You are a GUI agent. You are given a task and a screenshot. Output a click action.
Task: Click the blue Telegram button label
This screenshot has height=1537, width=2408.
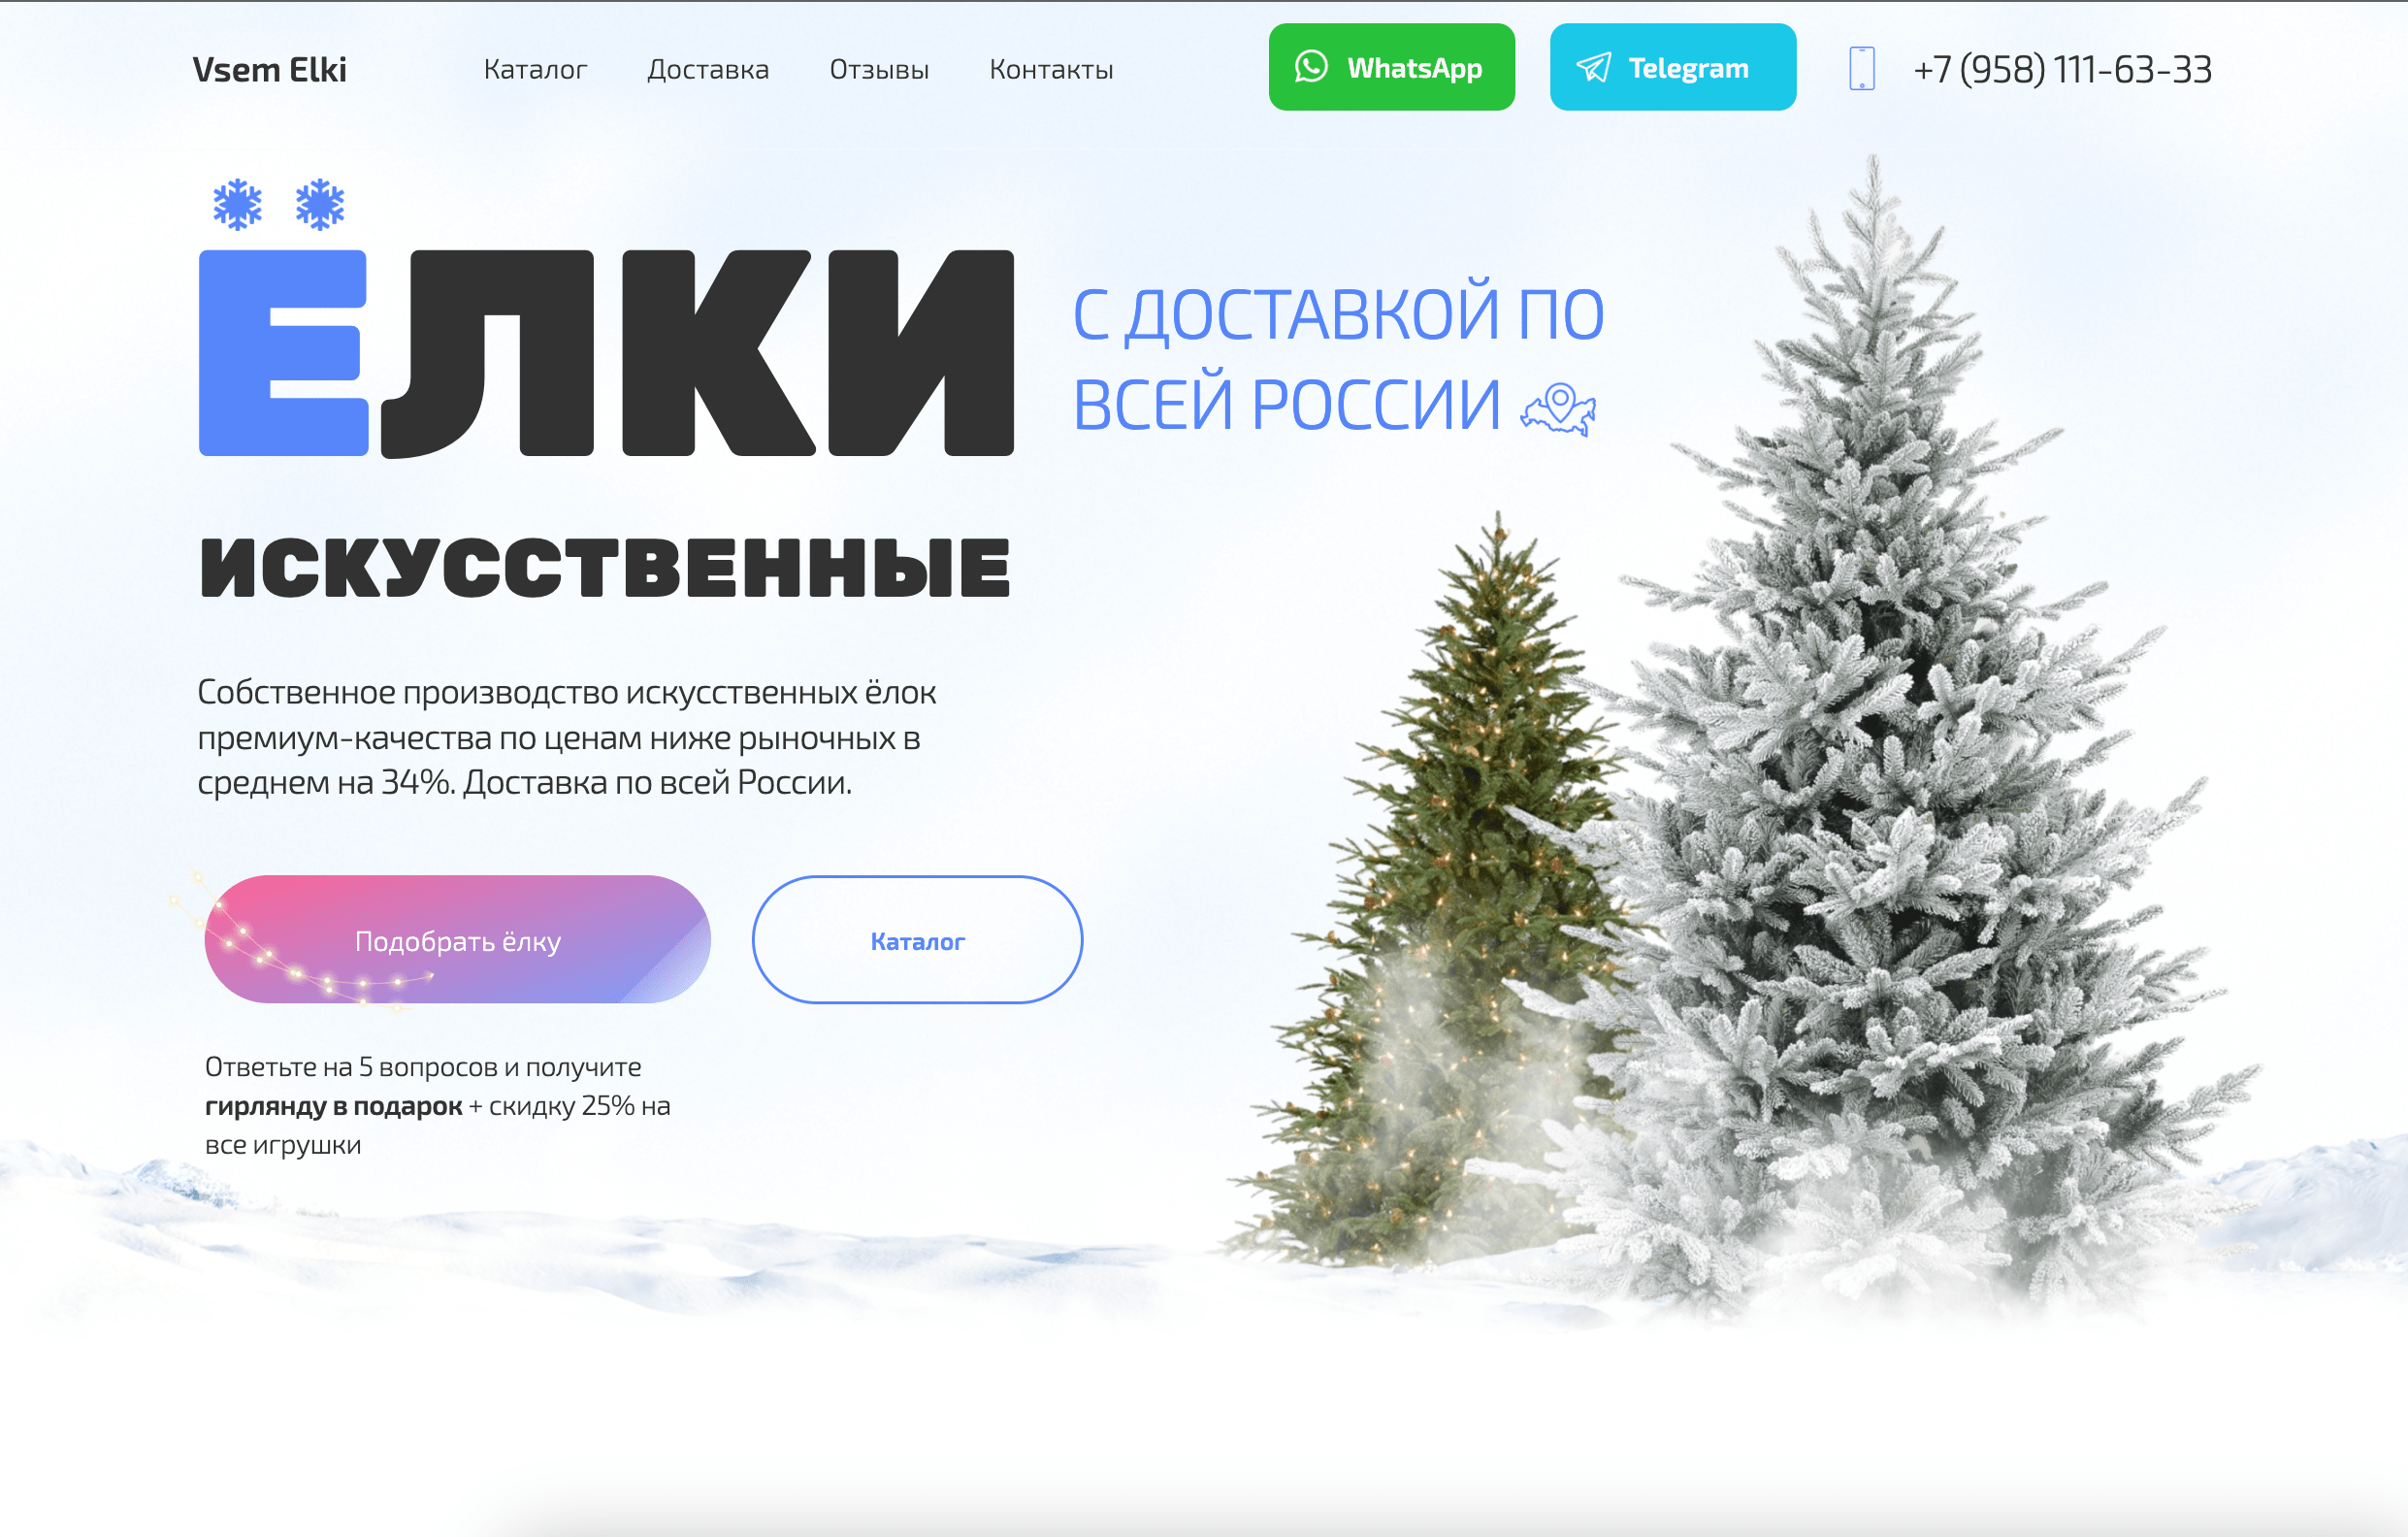pyautogui.click(x=1688, y=67)
